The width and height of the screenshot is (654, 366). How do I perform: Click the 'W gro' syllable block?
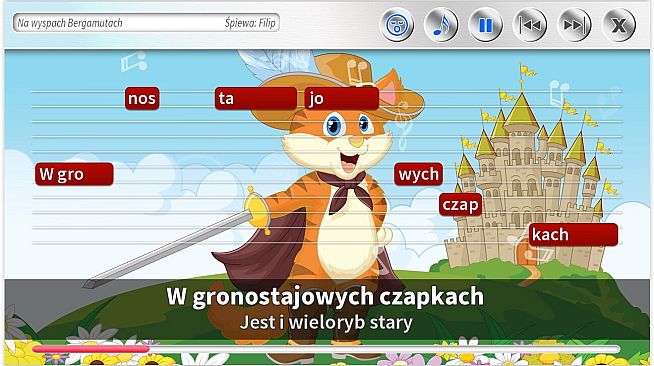pyautogui.click(x=74, y=174)
